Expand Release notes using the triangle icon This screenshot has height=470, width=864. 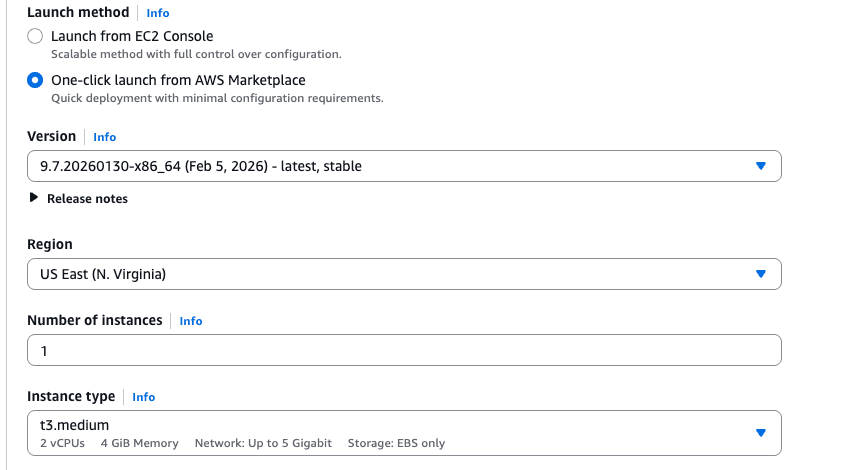point(35,198)
